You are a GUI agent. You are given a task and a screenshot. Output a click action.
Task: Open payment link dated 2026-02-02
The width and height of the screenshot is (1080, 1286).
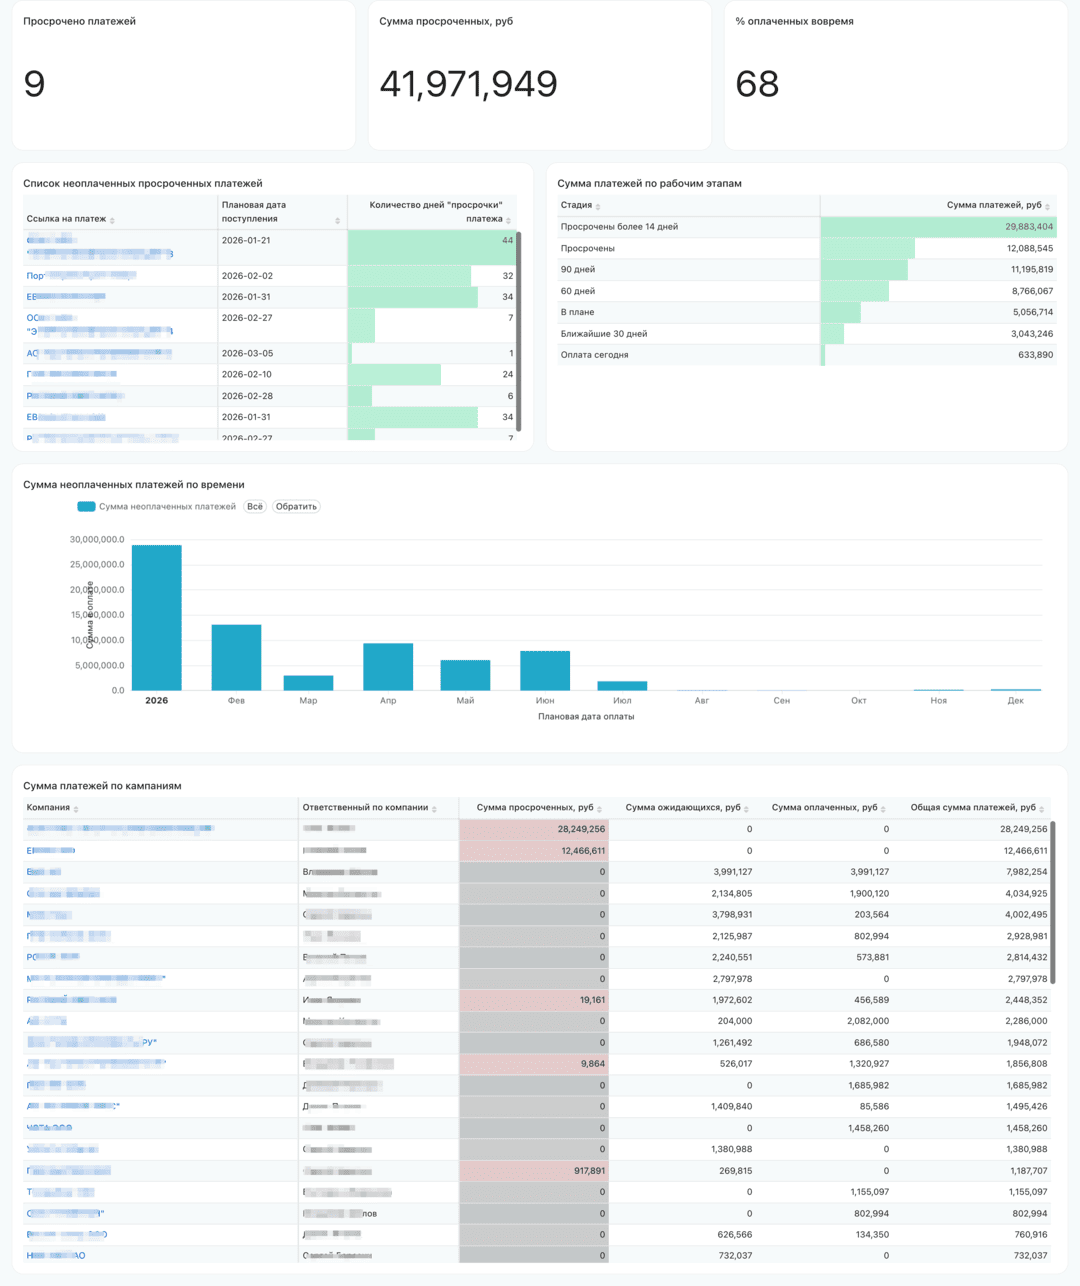[80, 276]
